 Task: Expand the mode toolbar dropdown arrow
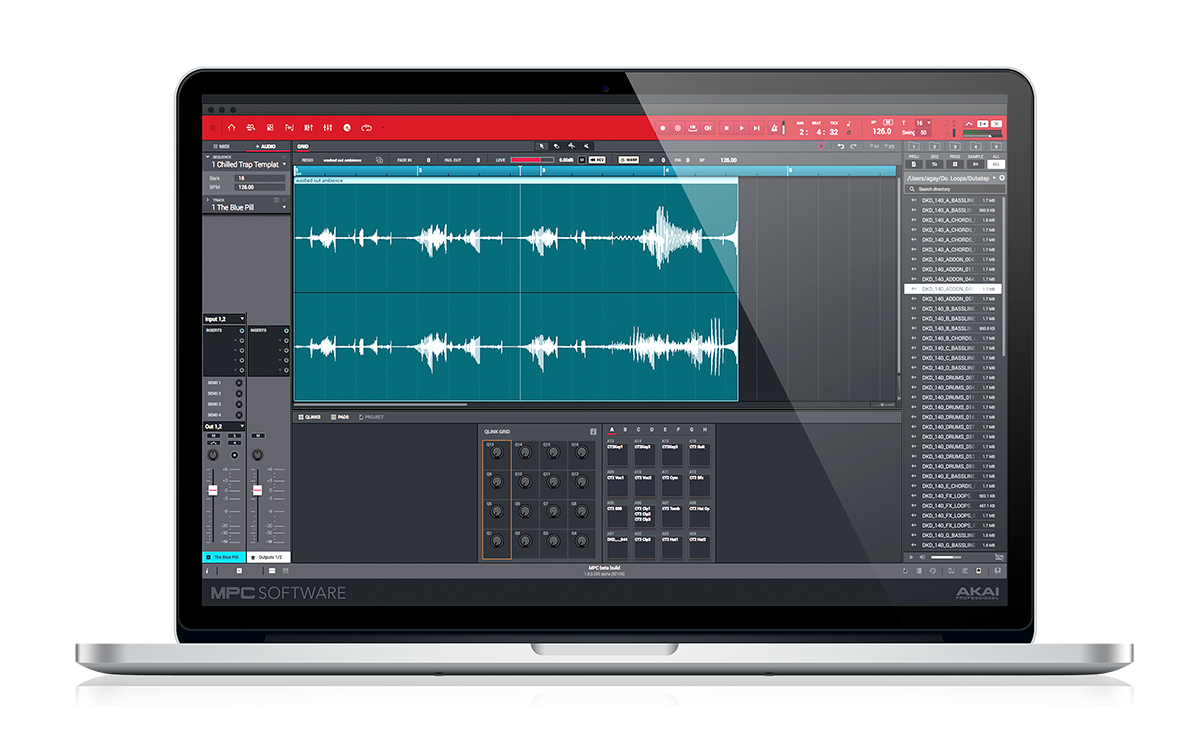pyautogui.click(x=383, y=127)
